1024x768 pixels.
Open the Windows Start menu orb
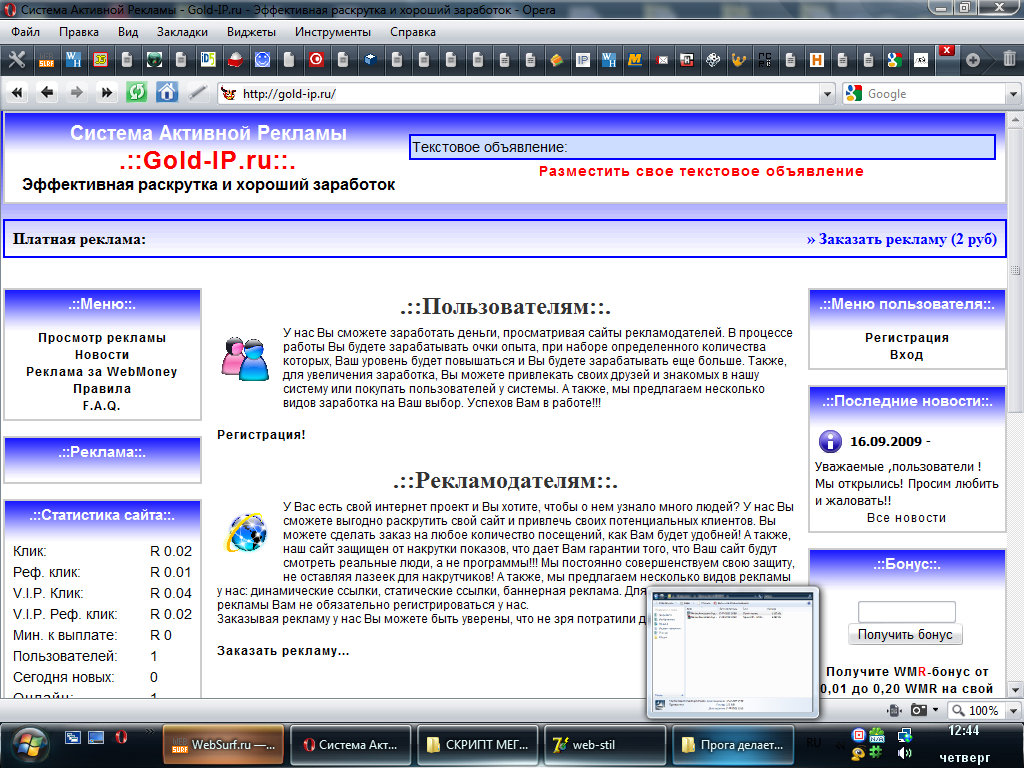tap(28, 744)
